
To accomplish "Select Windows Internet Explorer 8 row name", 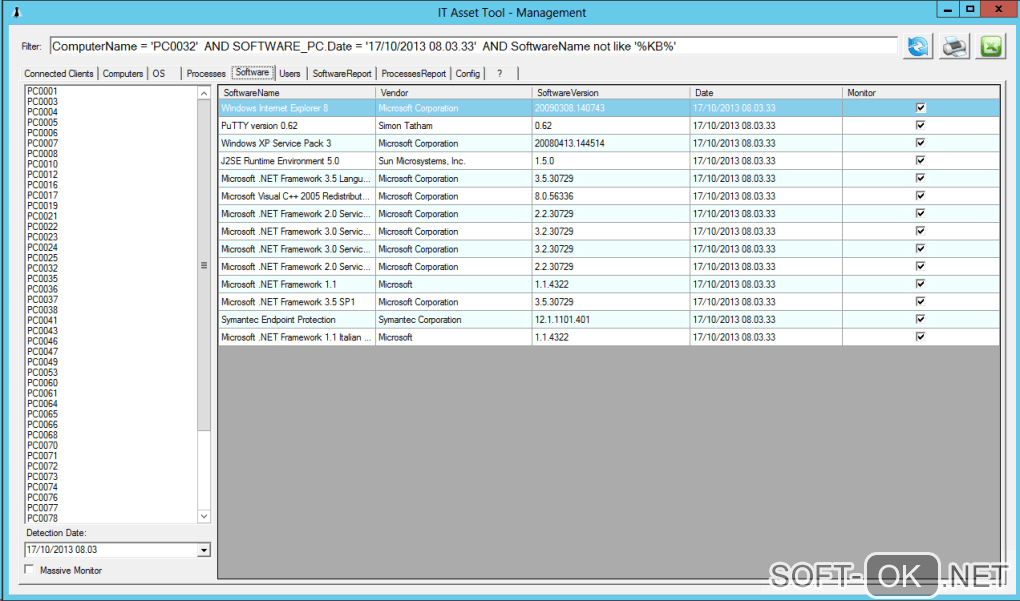I will click(297, 108).
